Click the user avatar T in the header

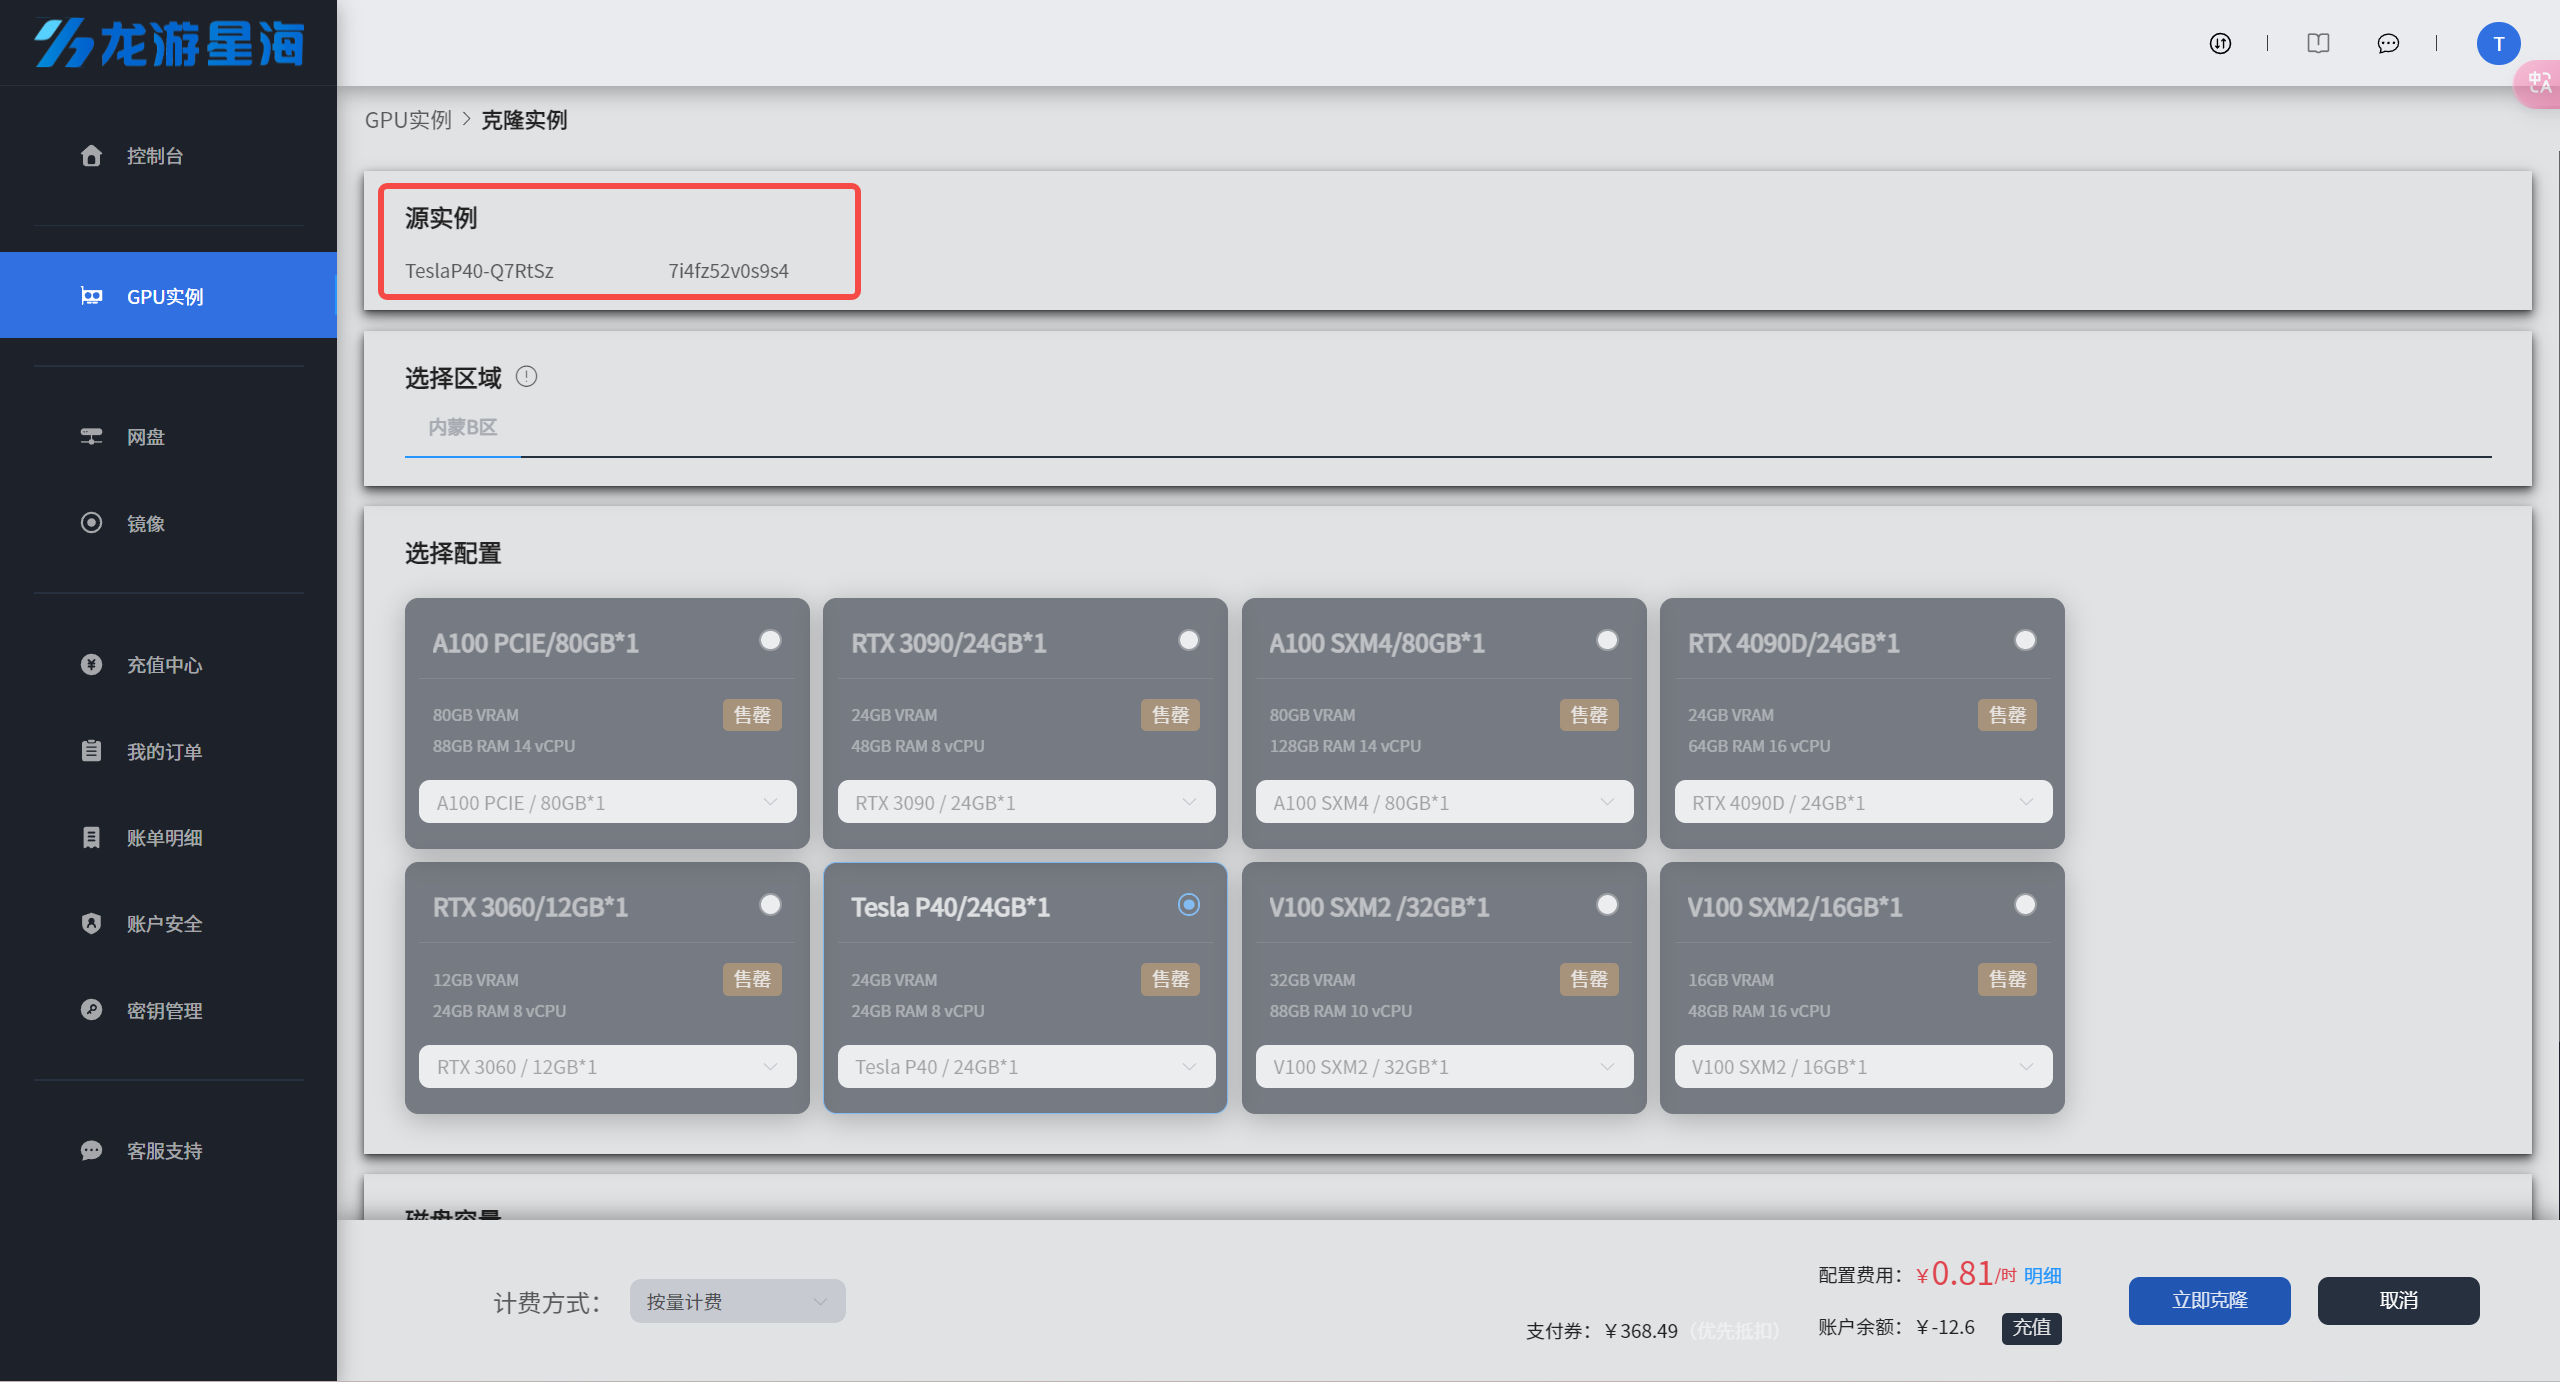point(2497,44)
